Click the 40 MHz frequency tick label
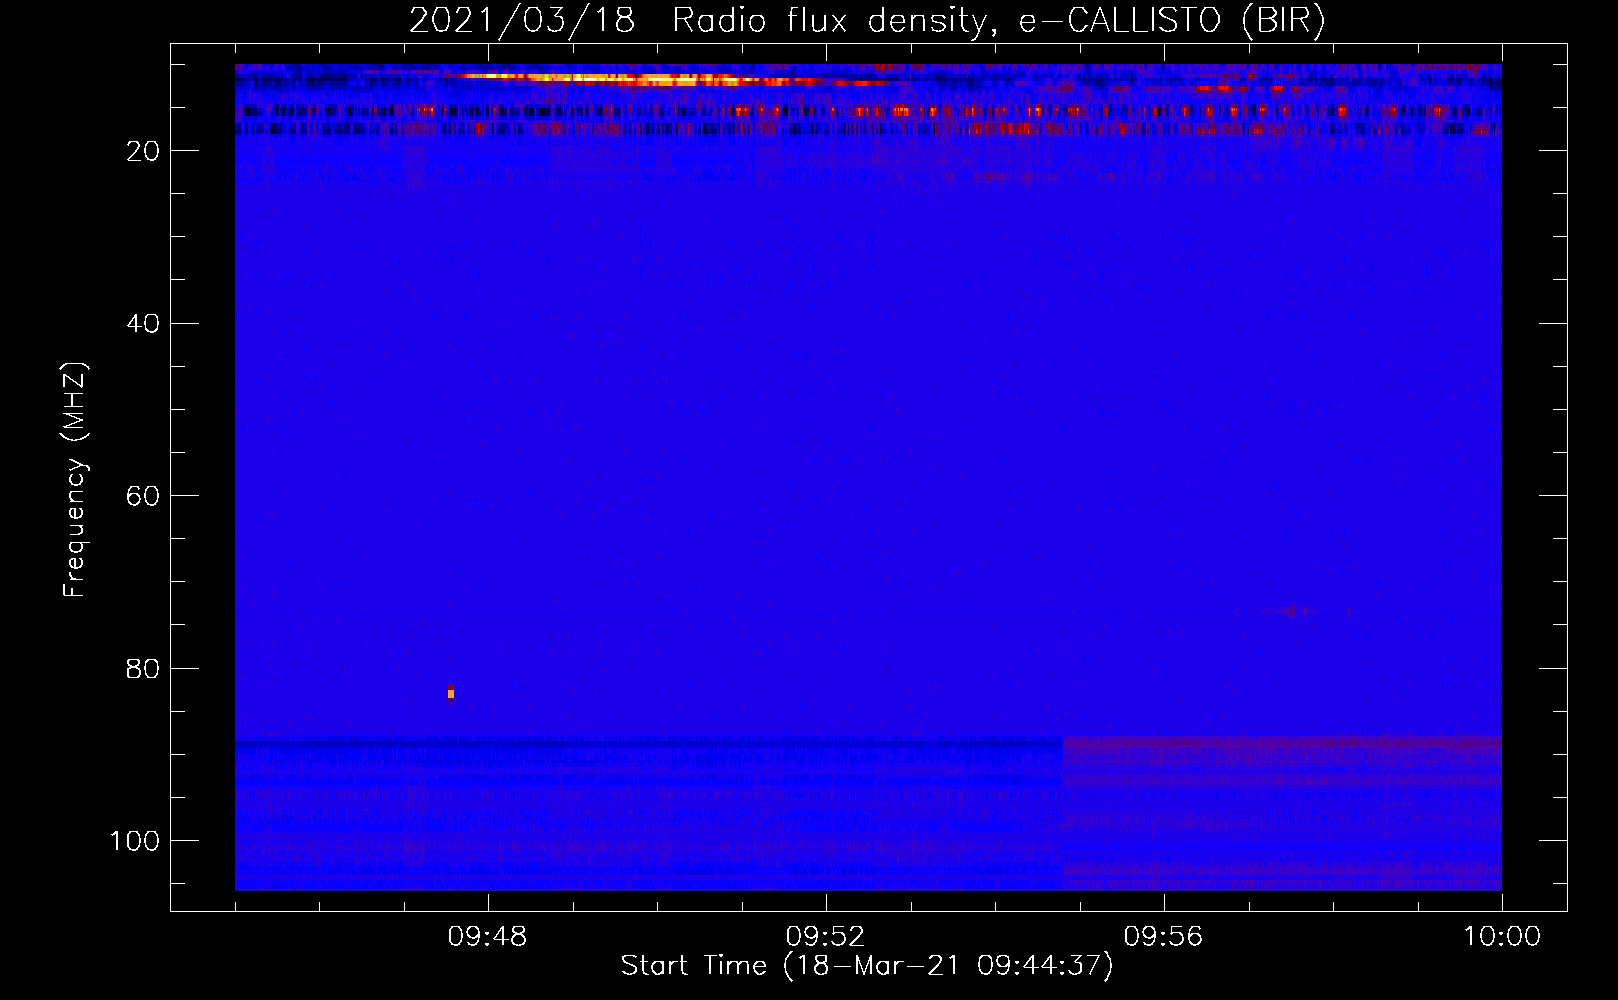The image size is (1618, 1000). 144,323
